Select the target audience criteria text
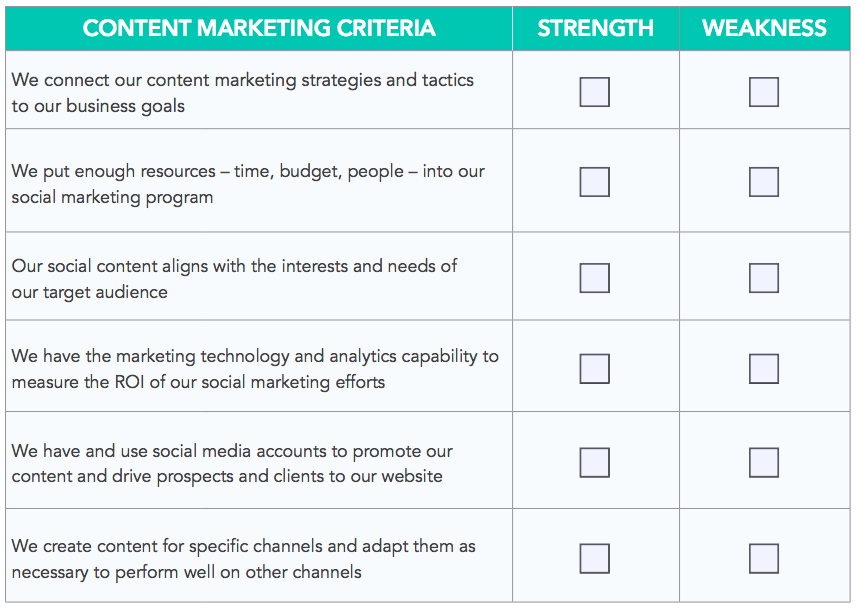 (x=234, y=279)
